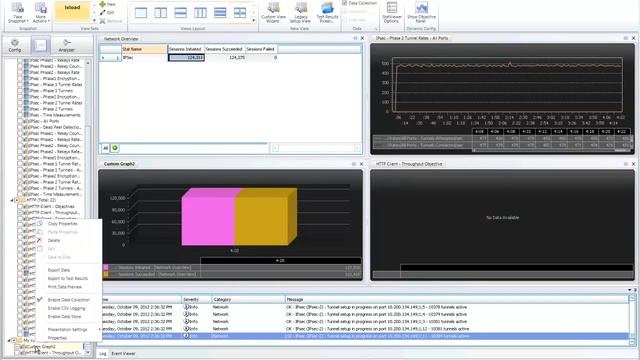Open the Data group dialog launcher
Screen dimensions: 640x360
(376, 29)
